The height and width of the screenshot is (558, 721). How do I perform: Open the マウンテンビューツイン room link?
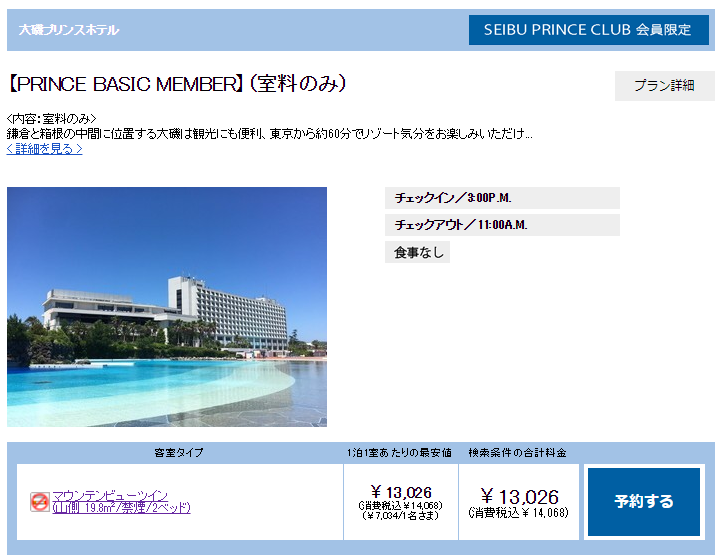(110, 495)
